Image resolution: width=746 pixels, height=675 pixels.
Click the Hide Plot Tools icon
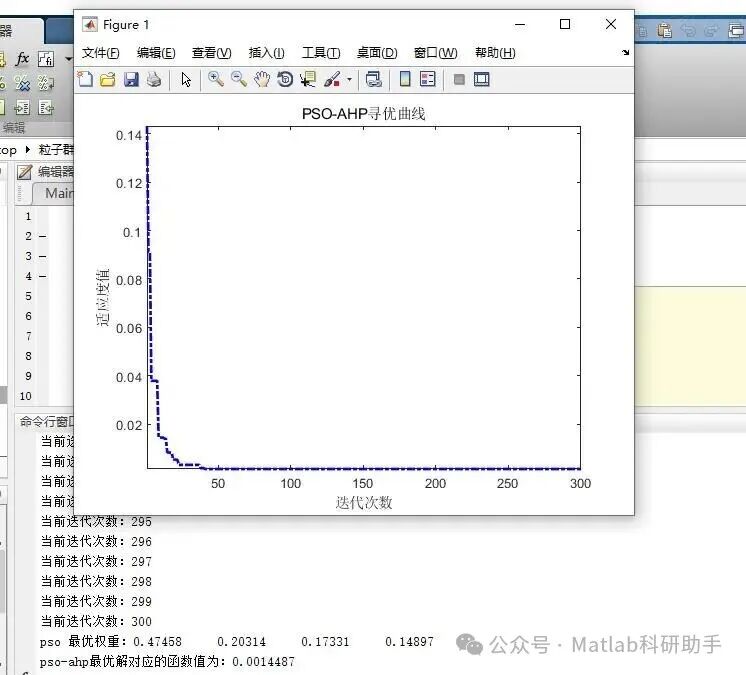tap(459, 79)
